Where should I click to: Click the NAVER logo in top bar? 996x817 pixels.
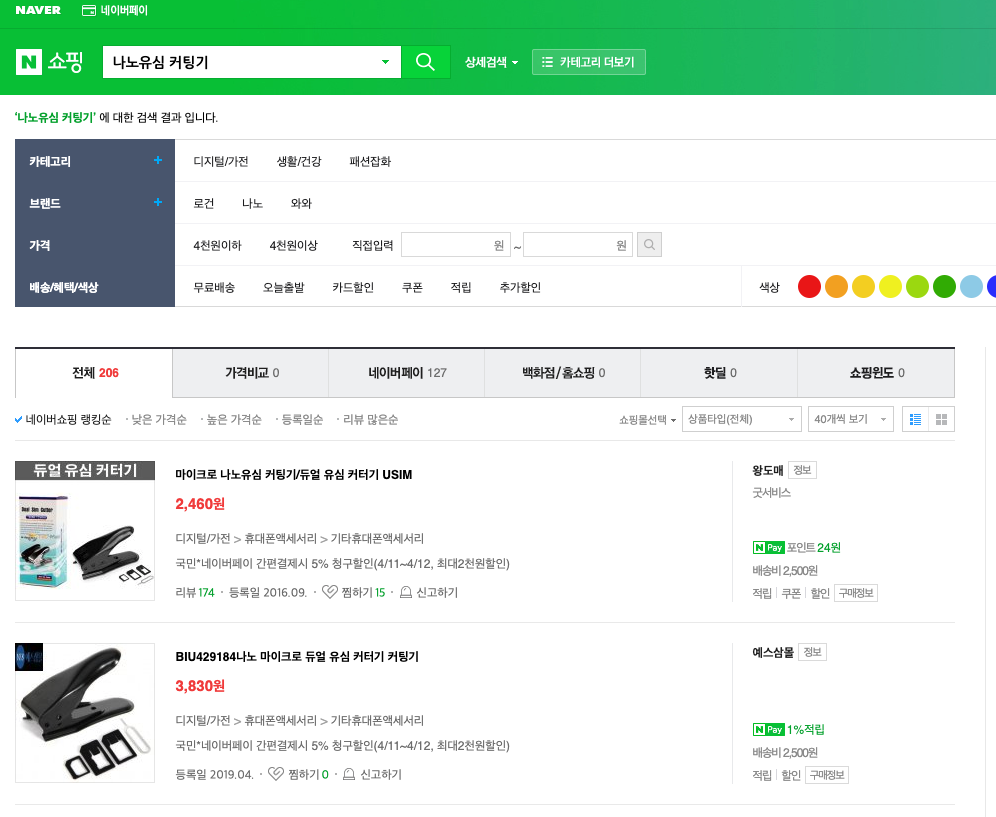tap(38, 10)
